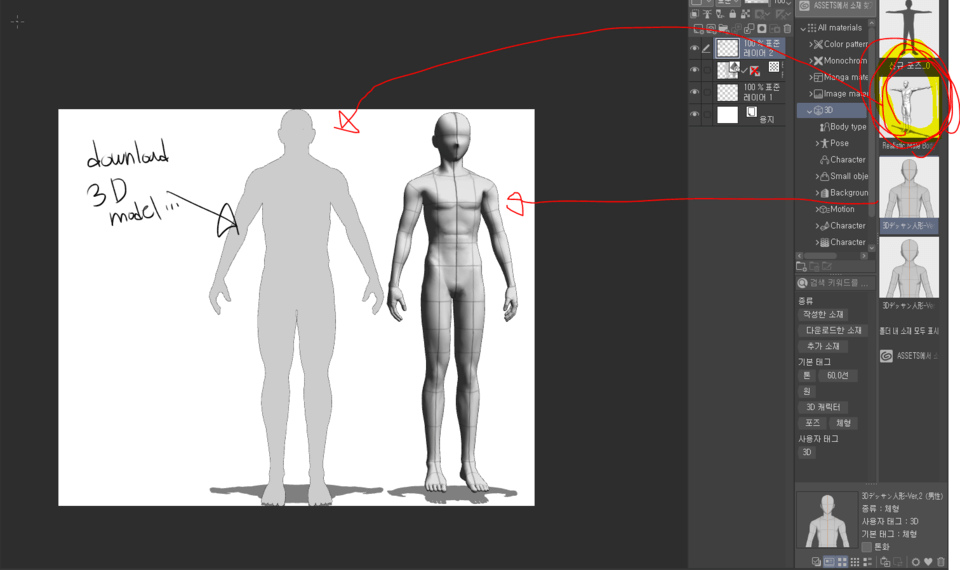960x570 pixels.
Task: Enable the 톤화 checkbox
Action: [866, 547]
